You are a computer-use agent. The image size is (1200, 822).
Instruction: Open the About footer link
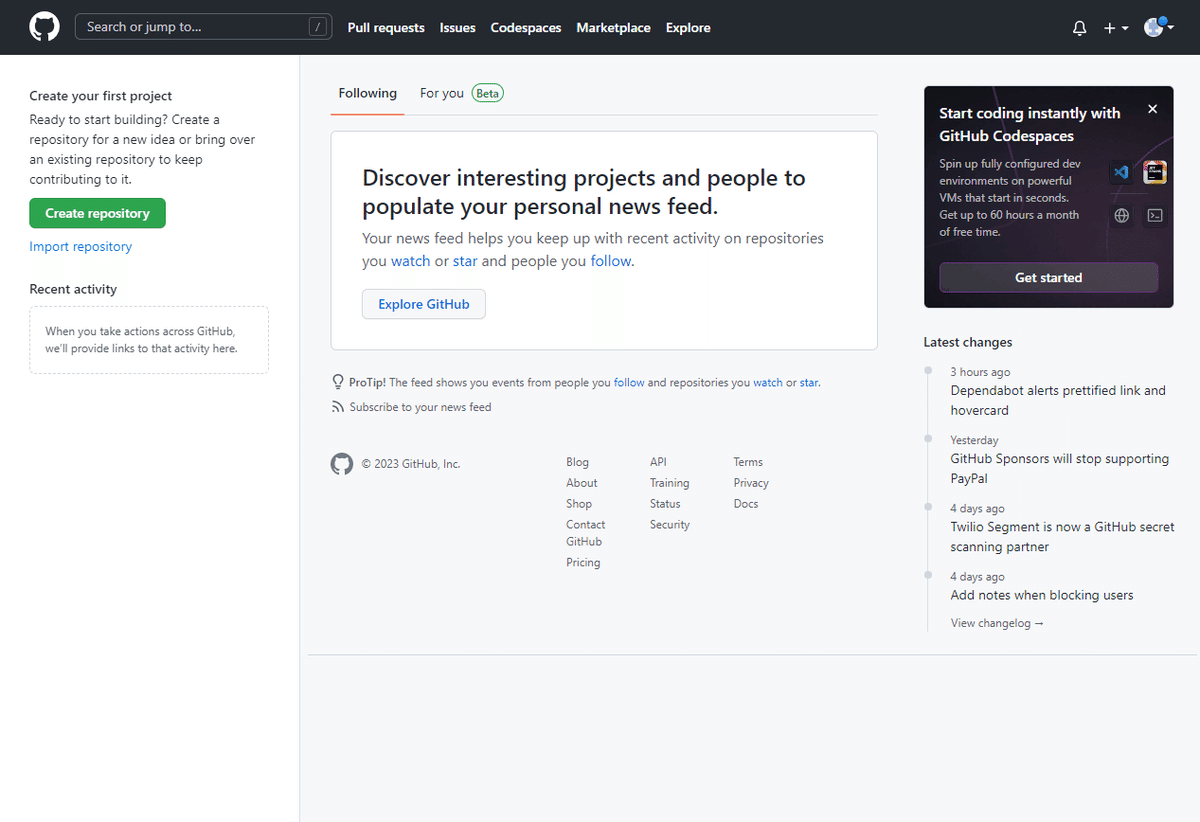[581, 483]
